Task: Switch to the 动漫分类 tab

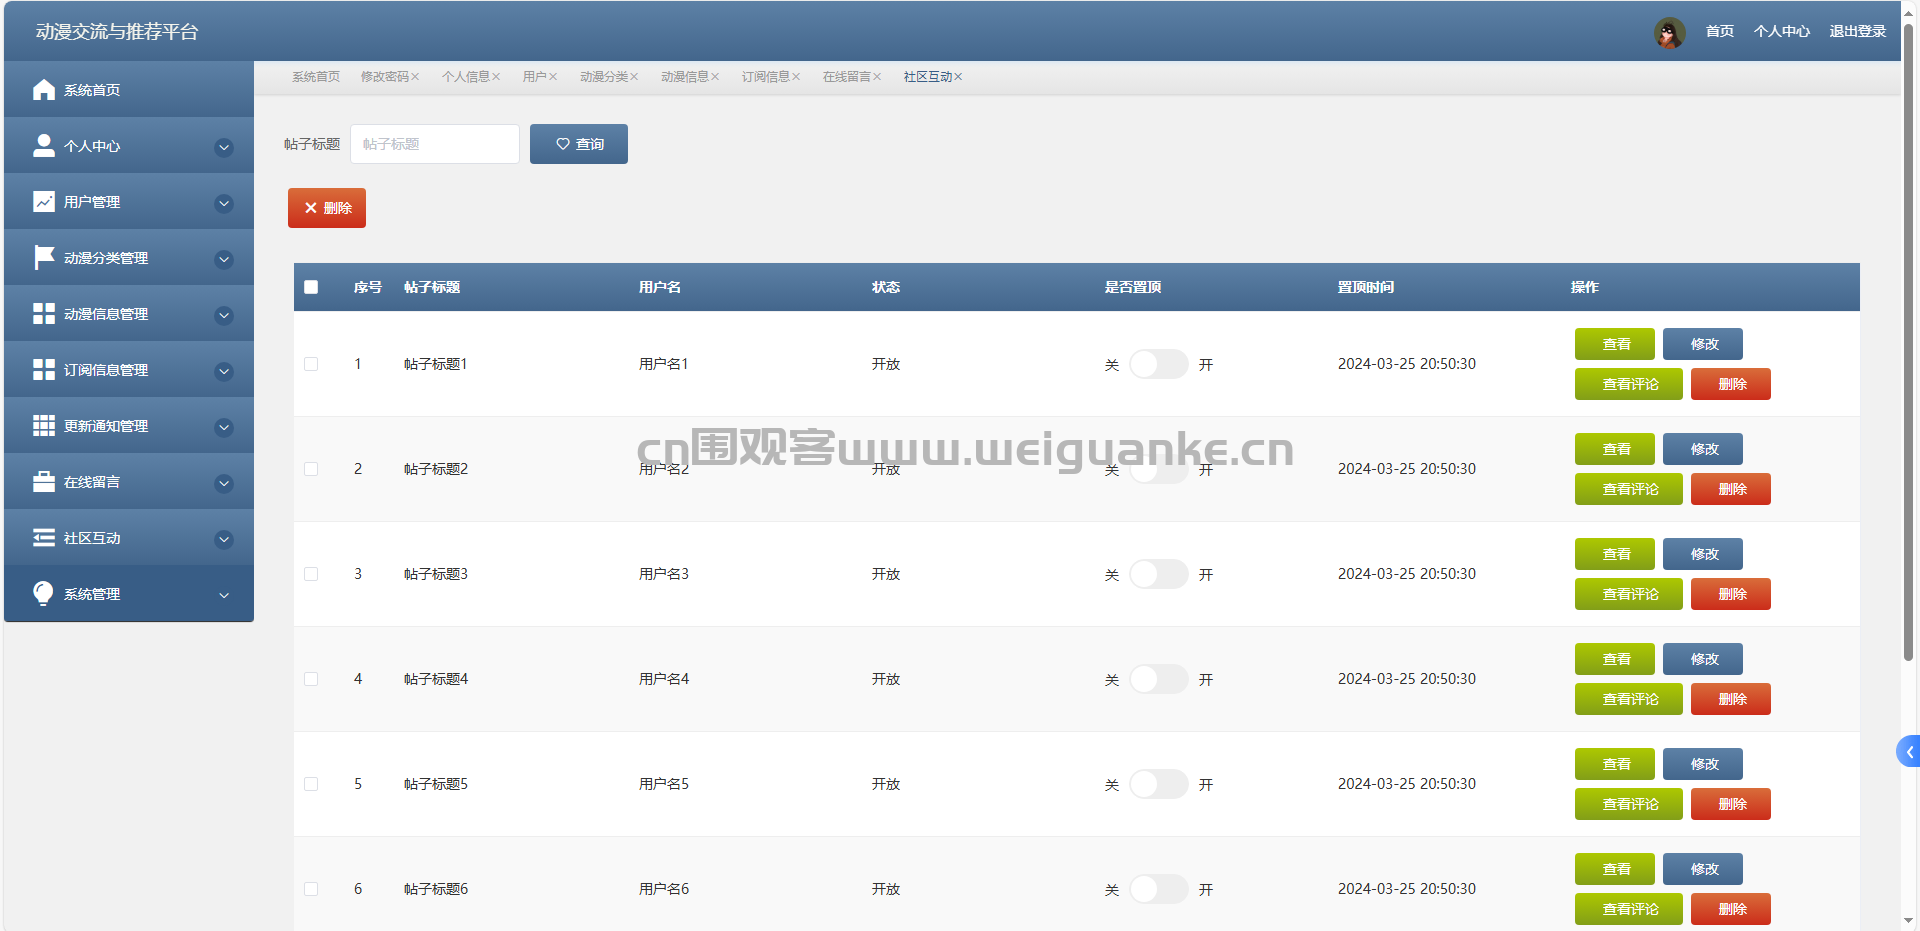Action: [x=604, y=77]
